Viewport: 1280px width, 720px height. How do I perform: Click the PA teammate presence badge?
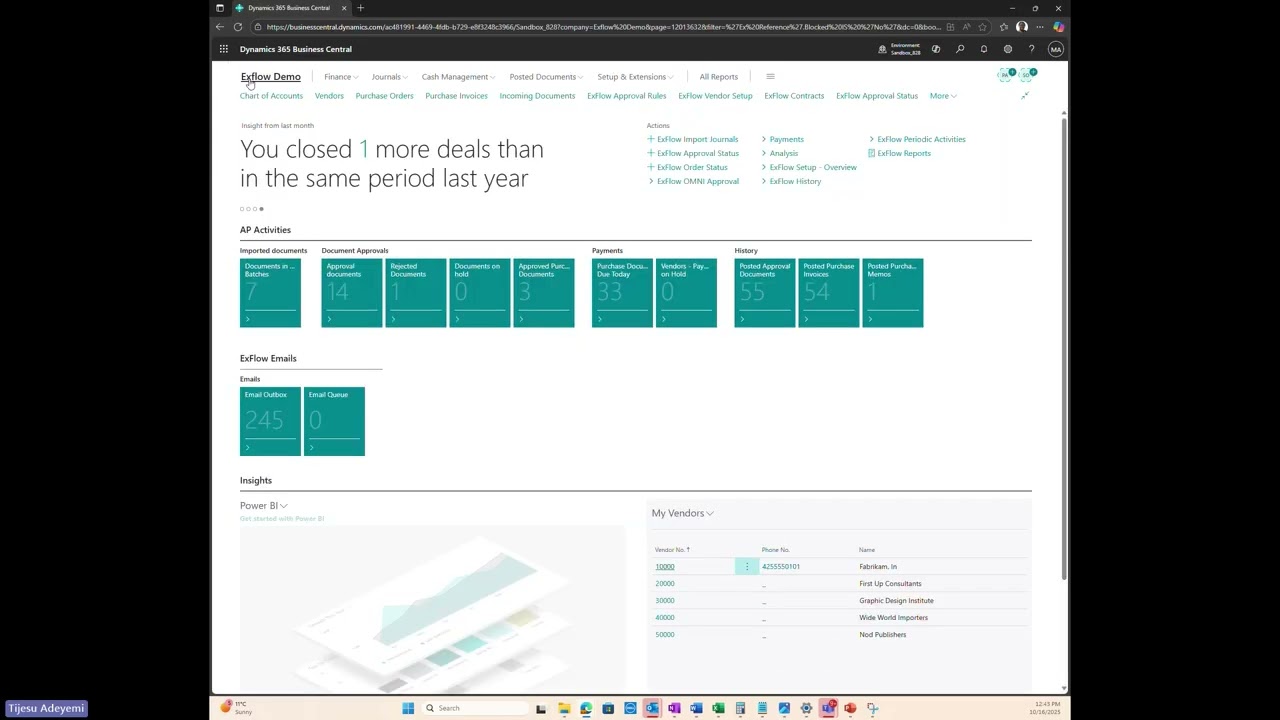1006,75
